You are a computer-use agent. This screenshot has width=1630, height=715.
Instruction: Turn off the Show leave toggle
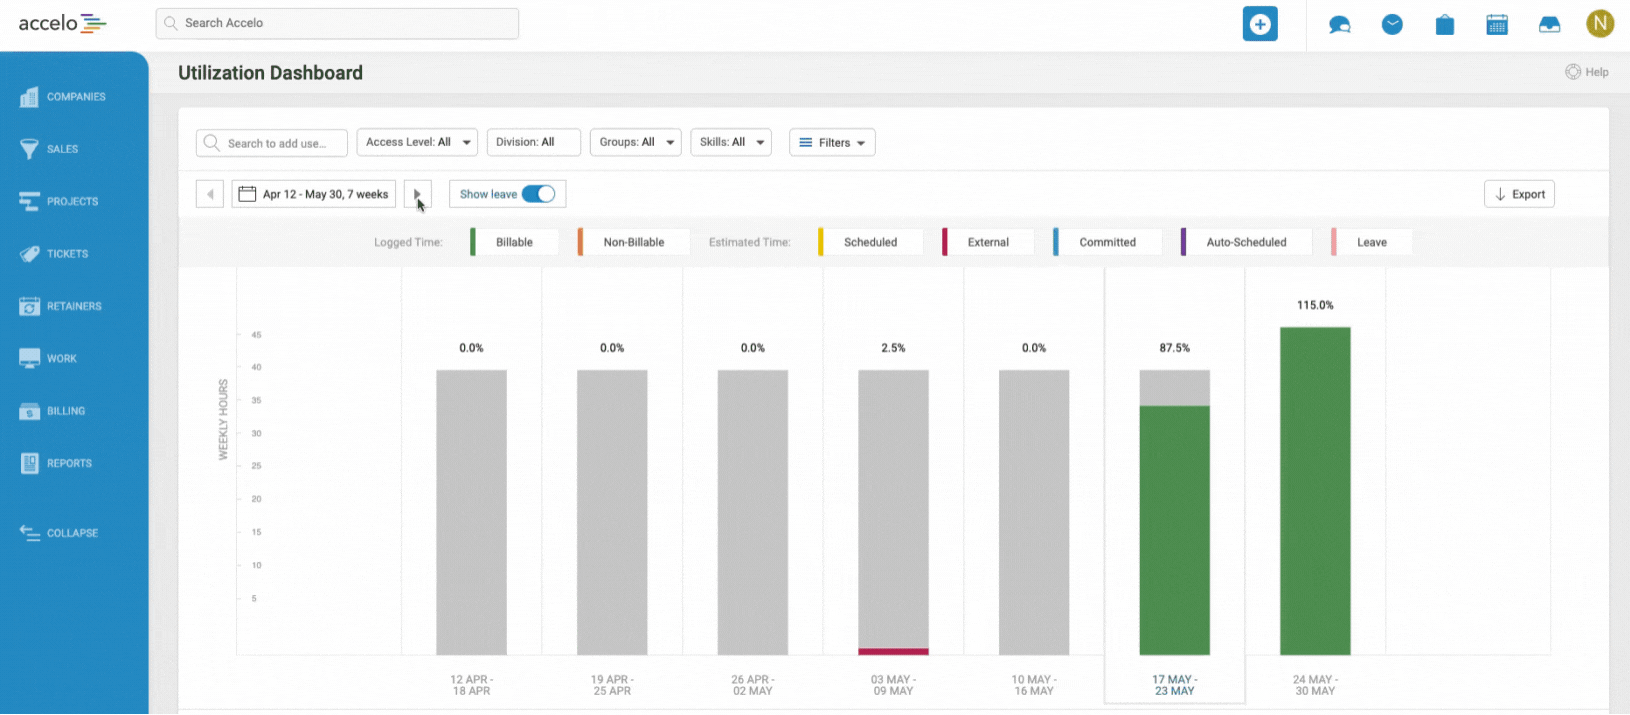[x=538, y=194]
